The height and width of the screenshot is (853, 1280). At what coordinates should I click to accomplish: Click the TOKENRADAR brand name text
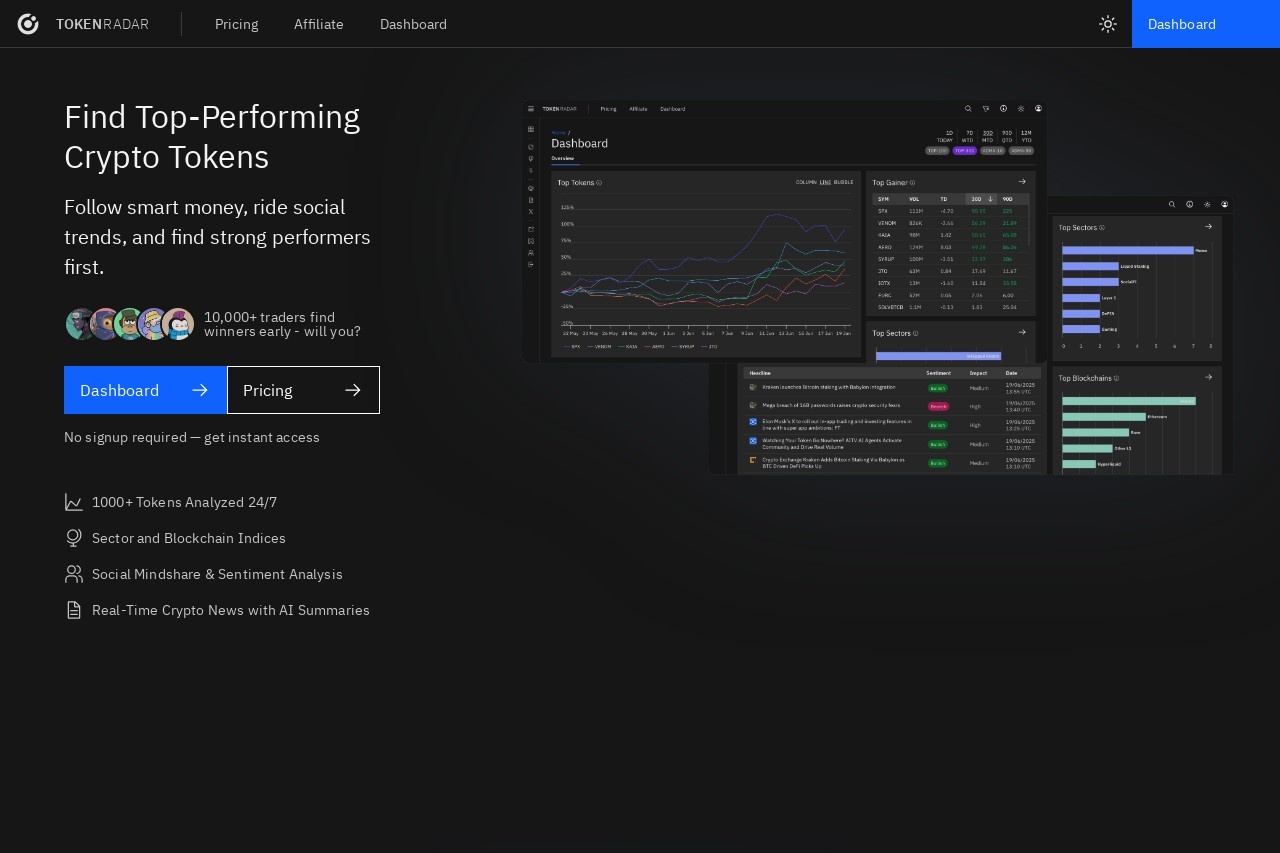point(102,24)
